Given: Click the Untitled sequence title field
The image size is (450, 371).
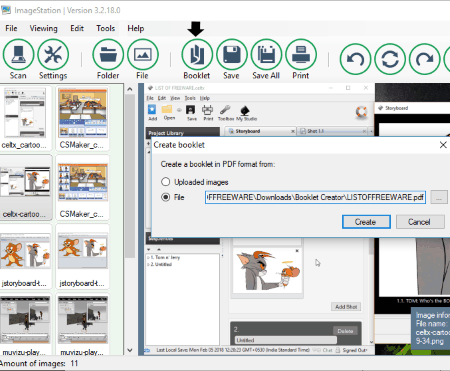Looking at the screenshot, I should [x=286, y=340].
